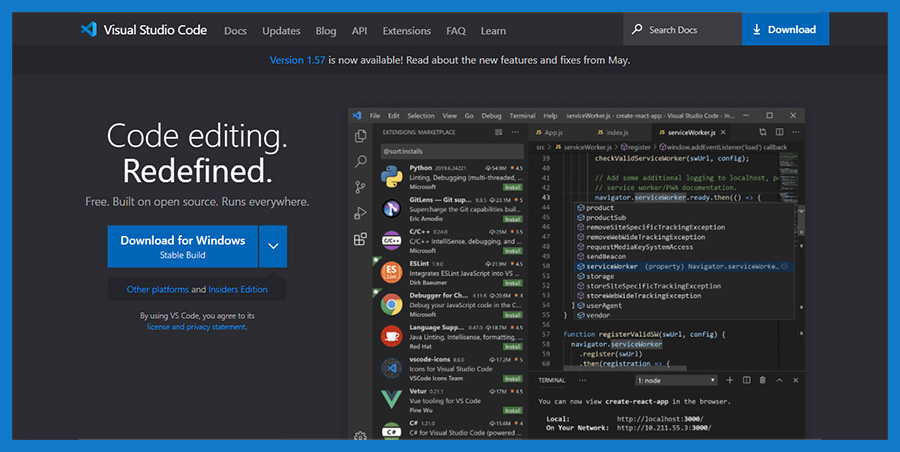The height and width of the screenshot is (452, 900).
Task: Open Extensions panel more actions ellipsis
Action: [x=515, y=132]
